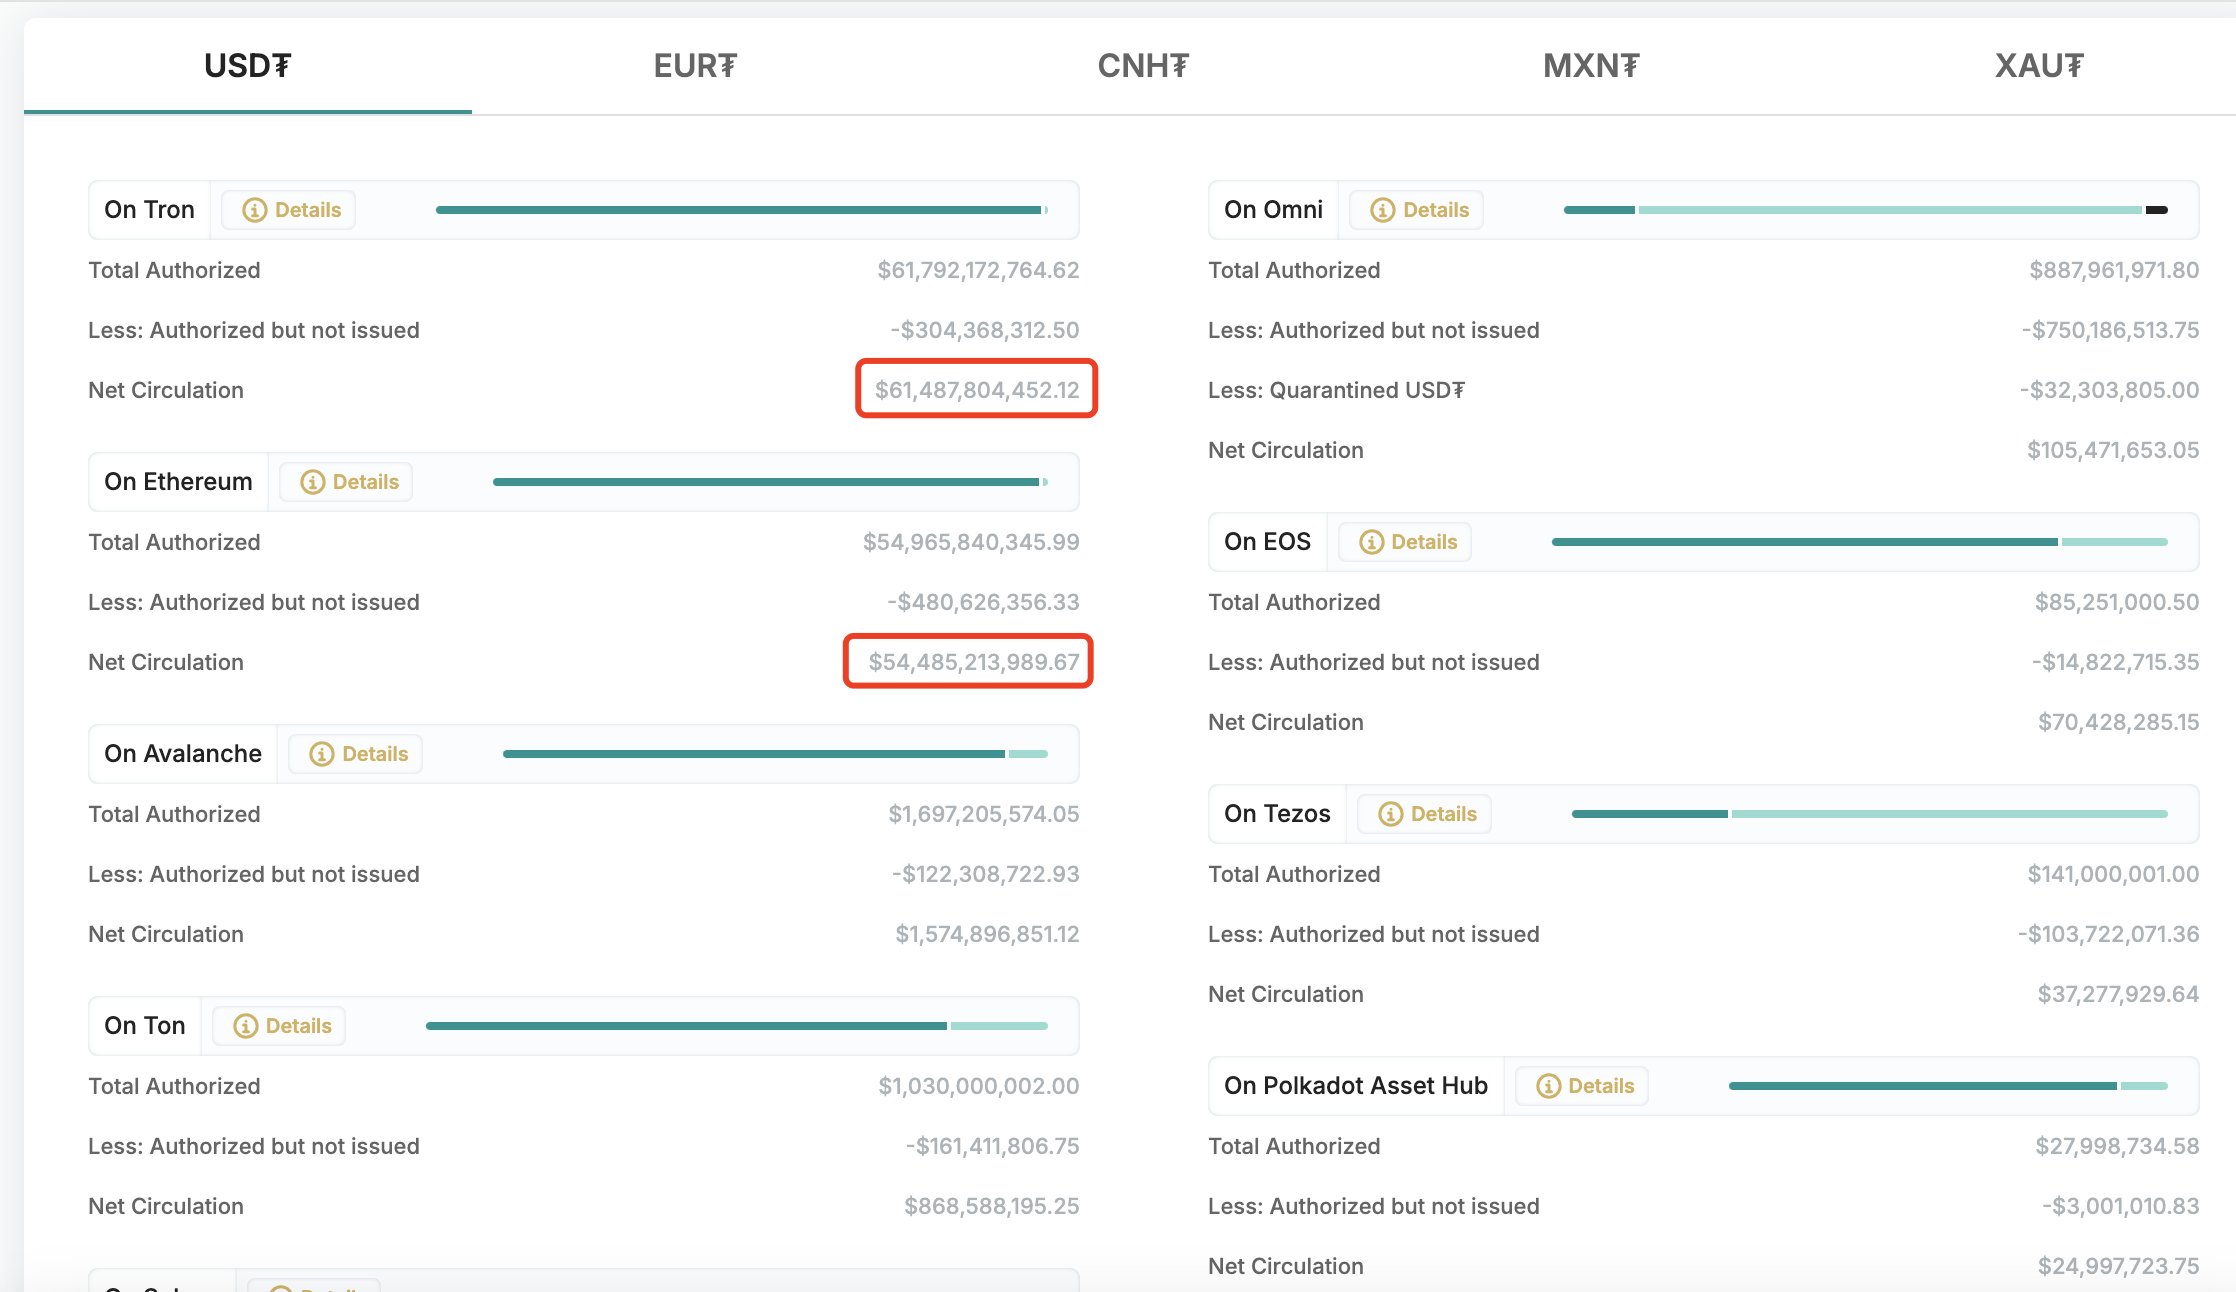
Task: Click the On Tron circulation progress bar
Action: 741,210
